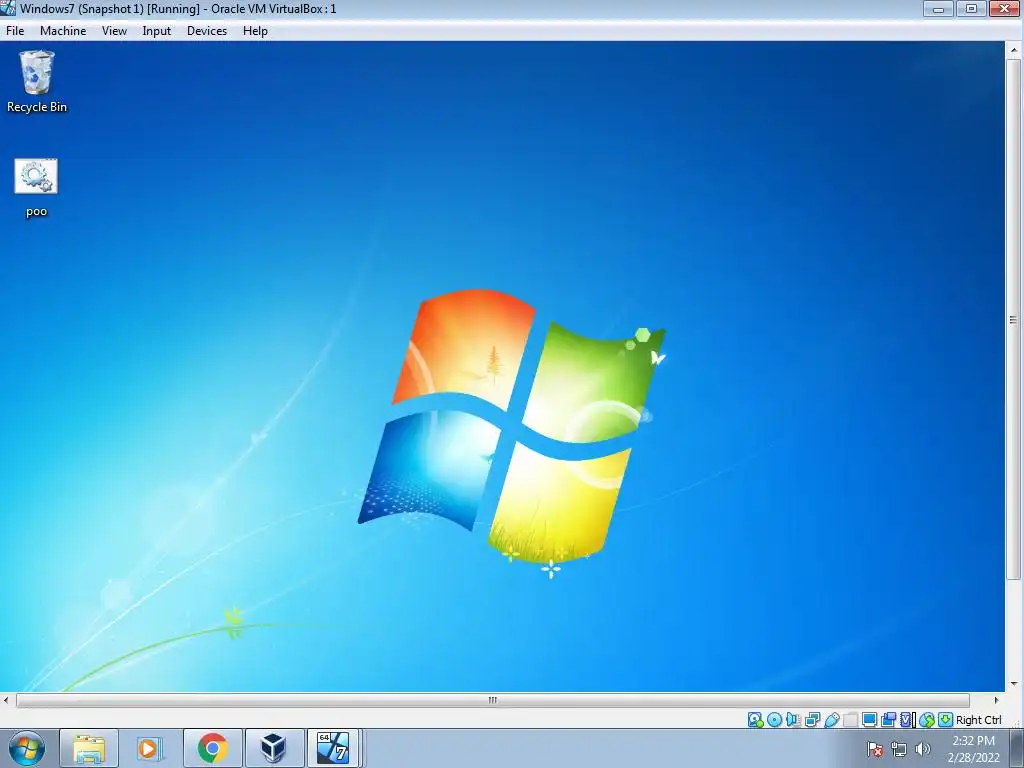Select the running Windows7 VM taskbar button

pyautogui.click(x=333, y=748)
